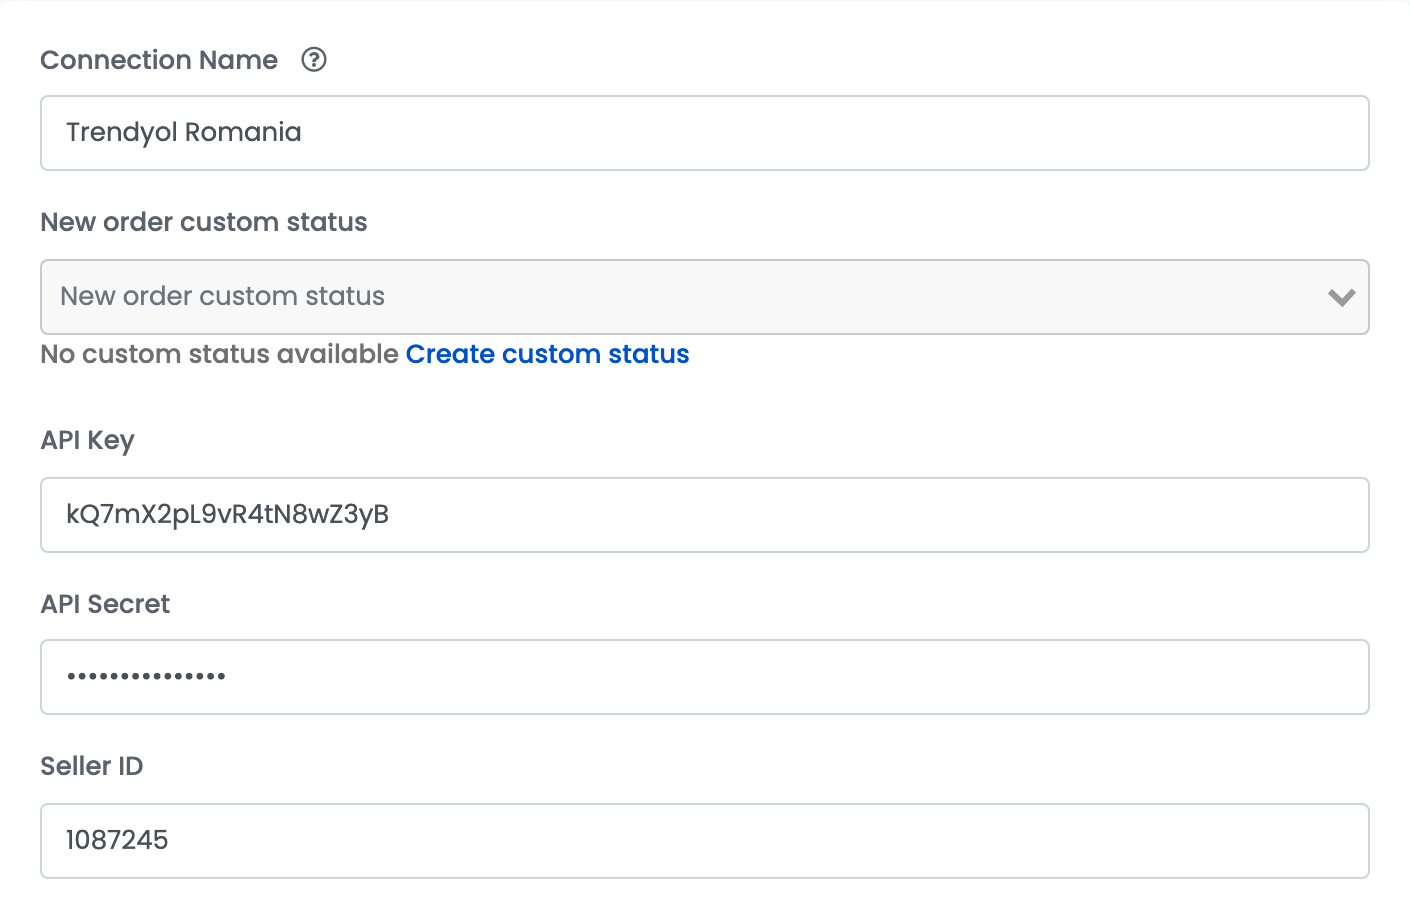The height and width of the screenshot is (900, 1410).
Task: Click the Connection Name help icon
Action: pyautogui.click(x=314, y=60)
